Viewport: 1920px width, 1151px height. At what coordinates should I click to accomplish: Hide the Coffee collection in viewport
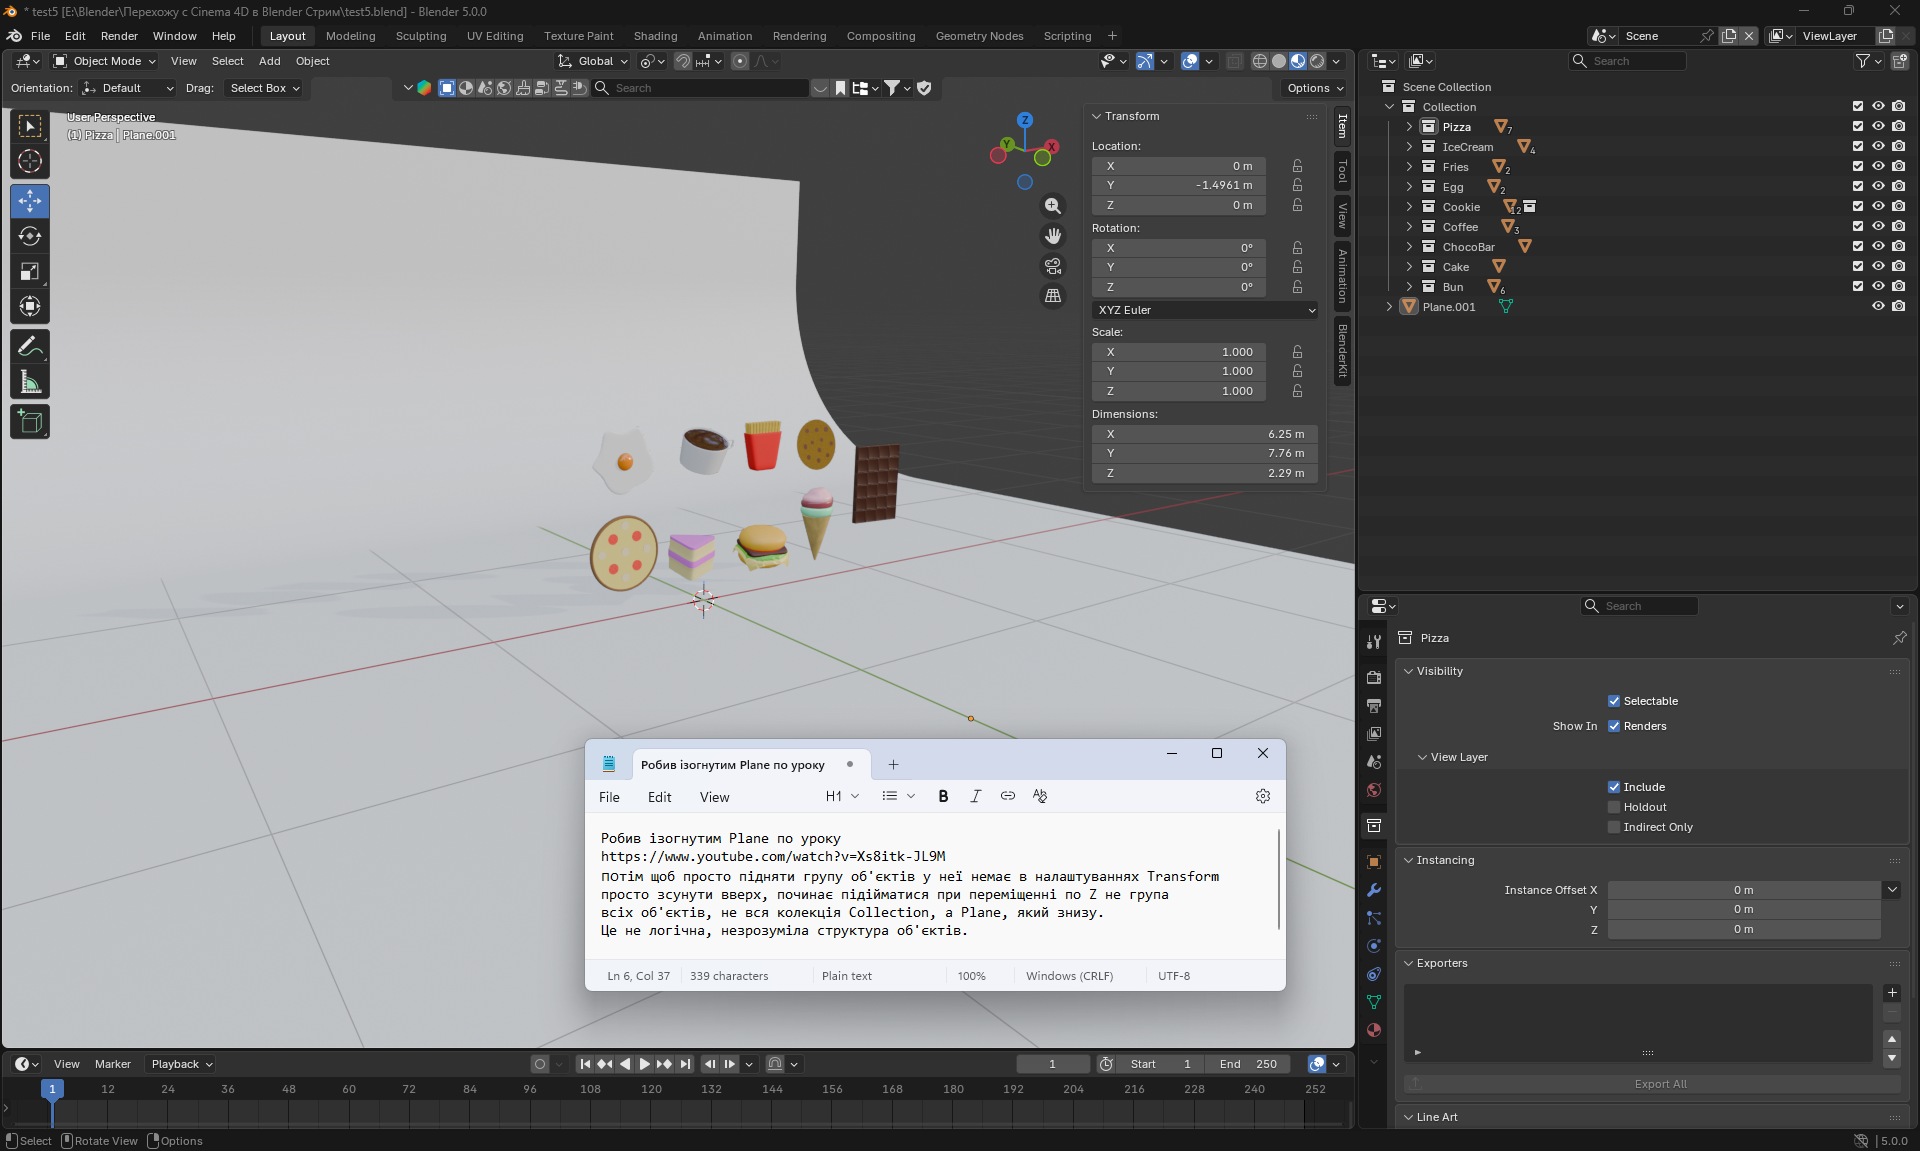[1878, 227]
